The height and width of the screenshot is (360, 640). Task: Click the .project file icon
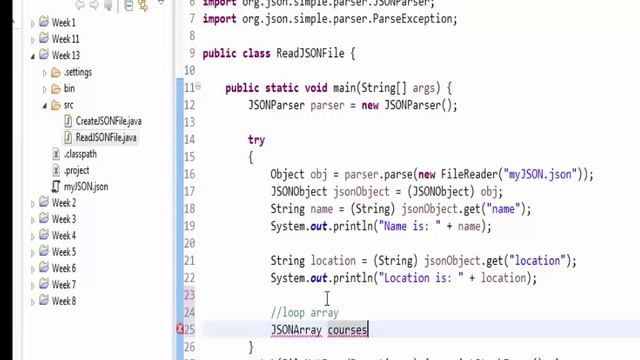[x=56, y=170]
